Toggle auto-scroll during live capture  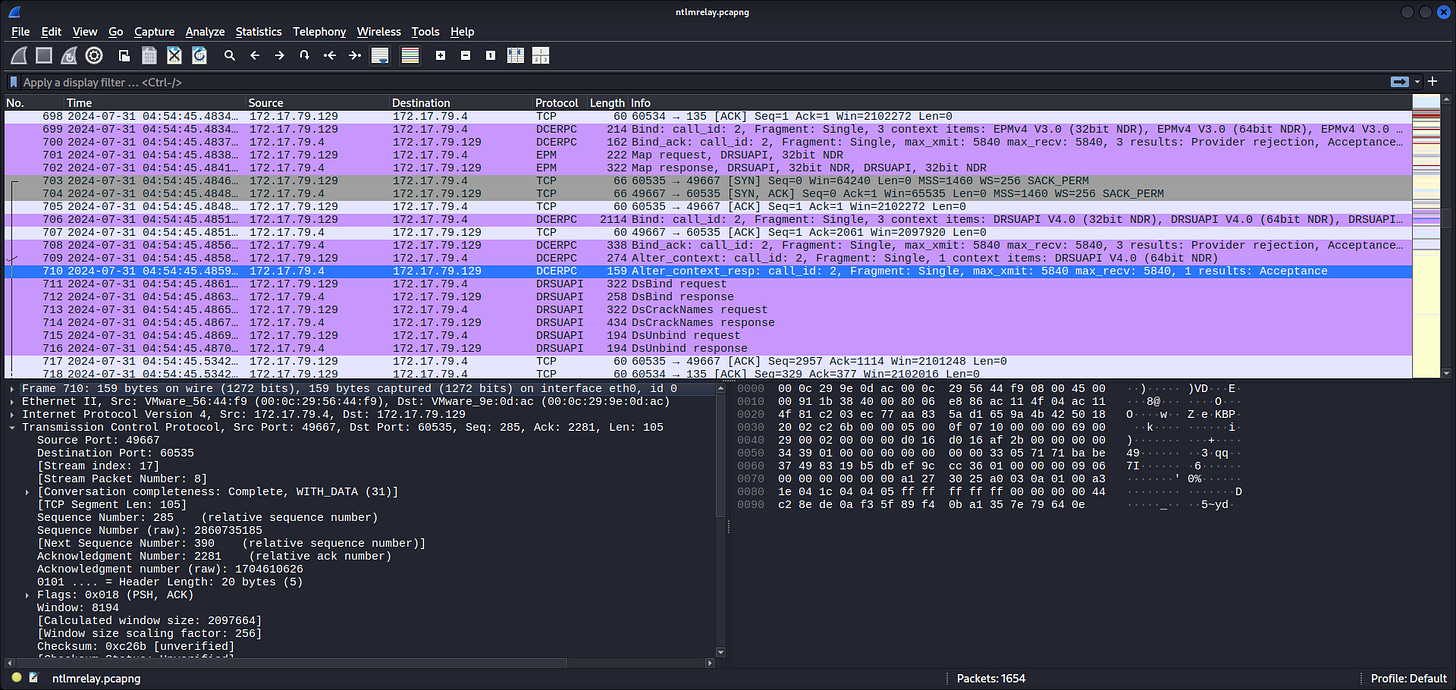pos(380,56)
